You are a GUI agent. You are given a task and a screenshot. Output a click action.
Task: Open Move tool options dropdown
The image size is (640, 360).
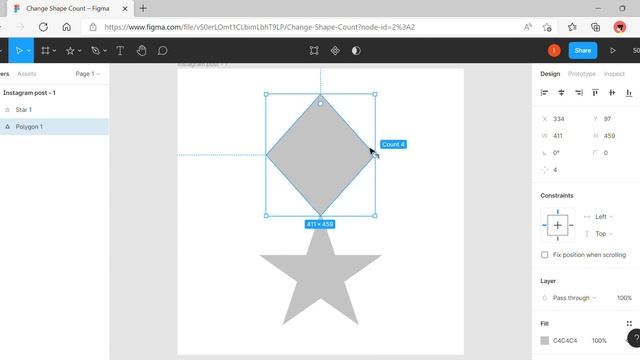[29, 51]
